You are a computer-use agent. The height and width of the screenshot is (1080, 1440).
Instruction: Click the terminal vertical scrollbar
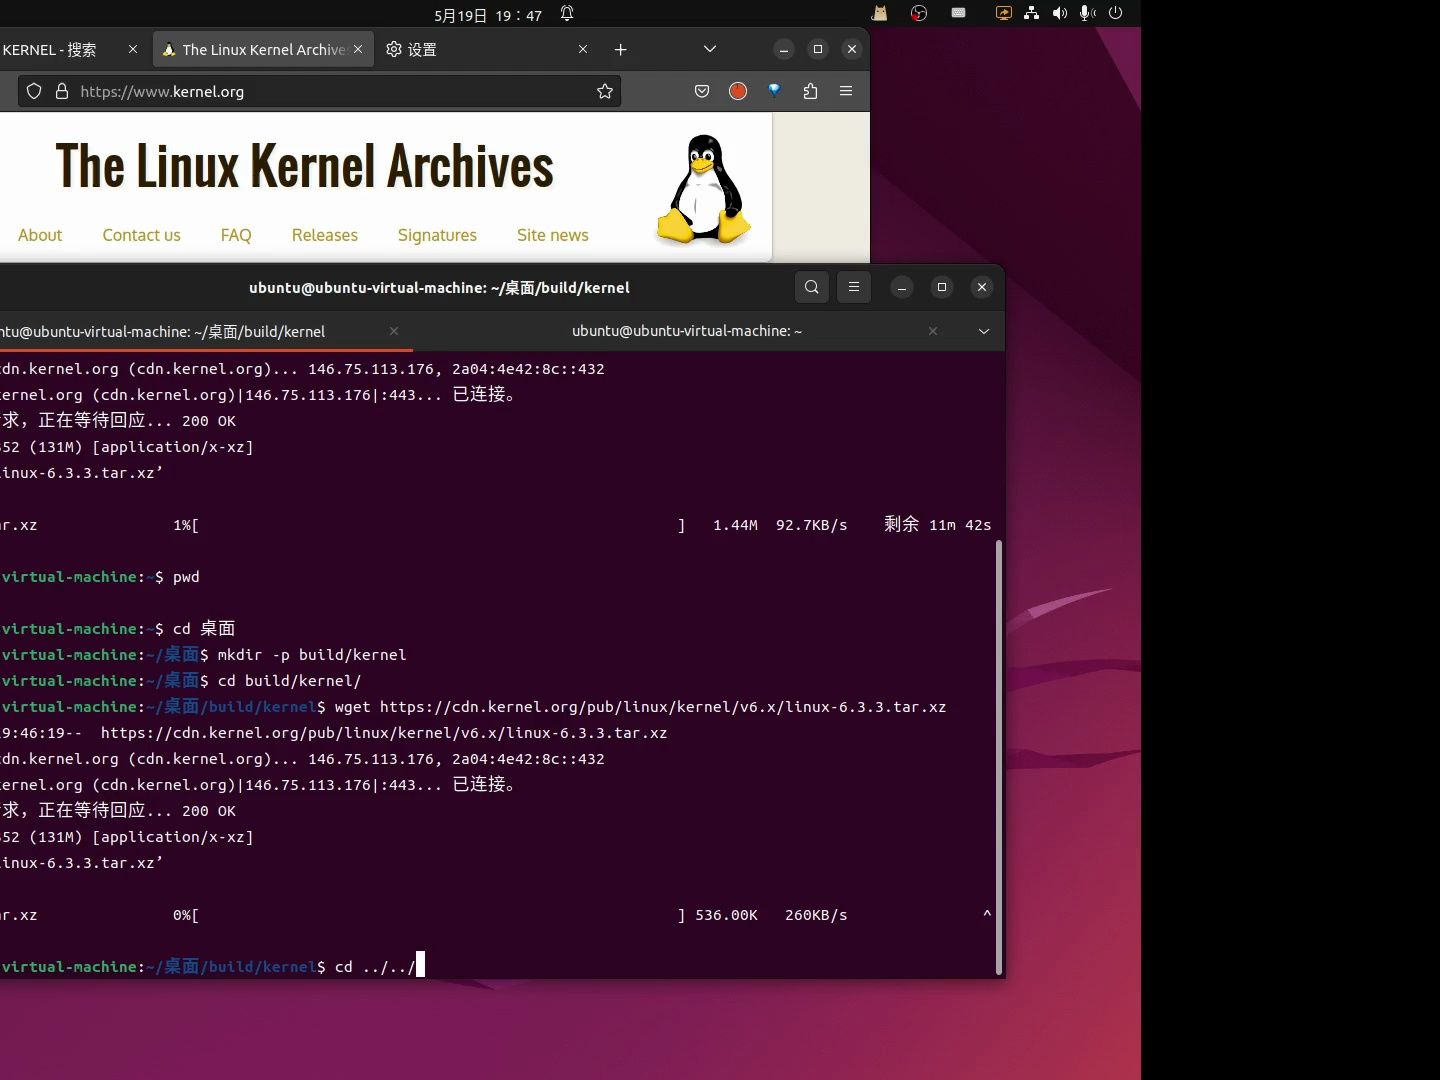click(x=998, y=756)
